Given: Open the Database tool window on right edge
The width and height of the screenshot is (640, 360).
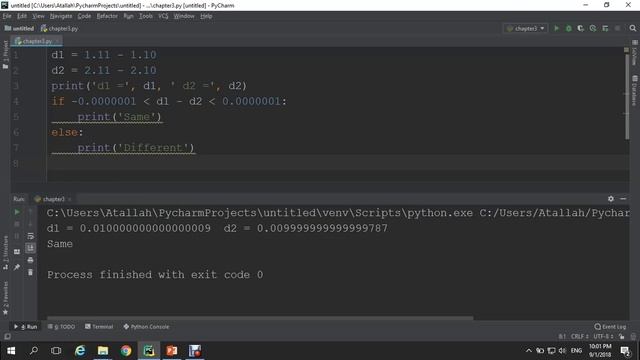Looking at the screenshot, I should (x=635, y=91).
